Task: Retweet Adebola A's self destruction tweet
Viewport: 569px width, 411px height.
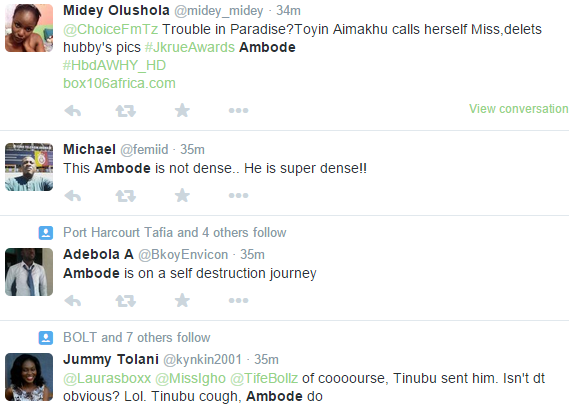Action: (x=126, y=300)
